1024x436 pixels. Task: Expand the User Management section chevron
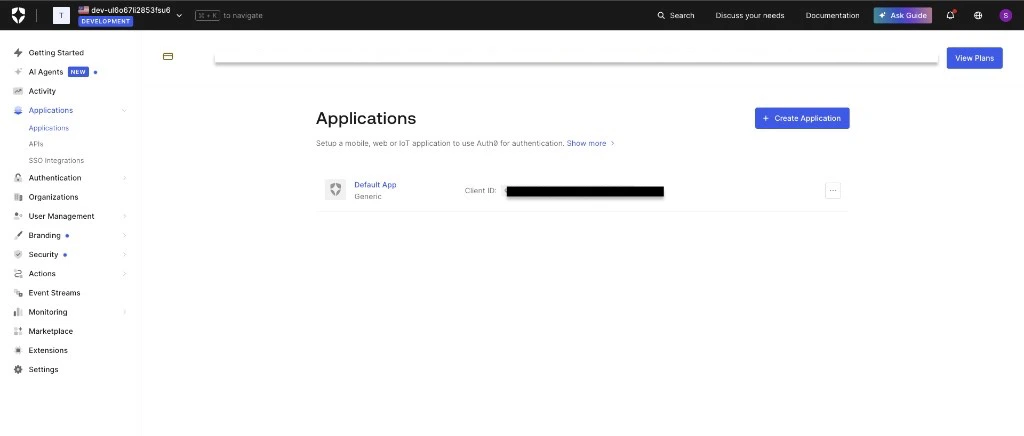pos(124,216)
